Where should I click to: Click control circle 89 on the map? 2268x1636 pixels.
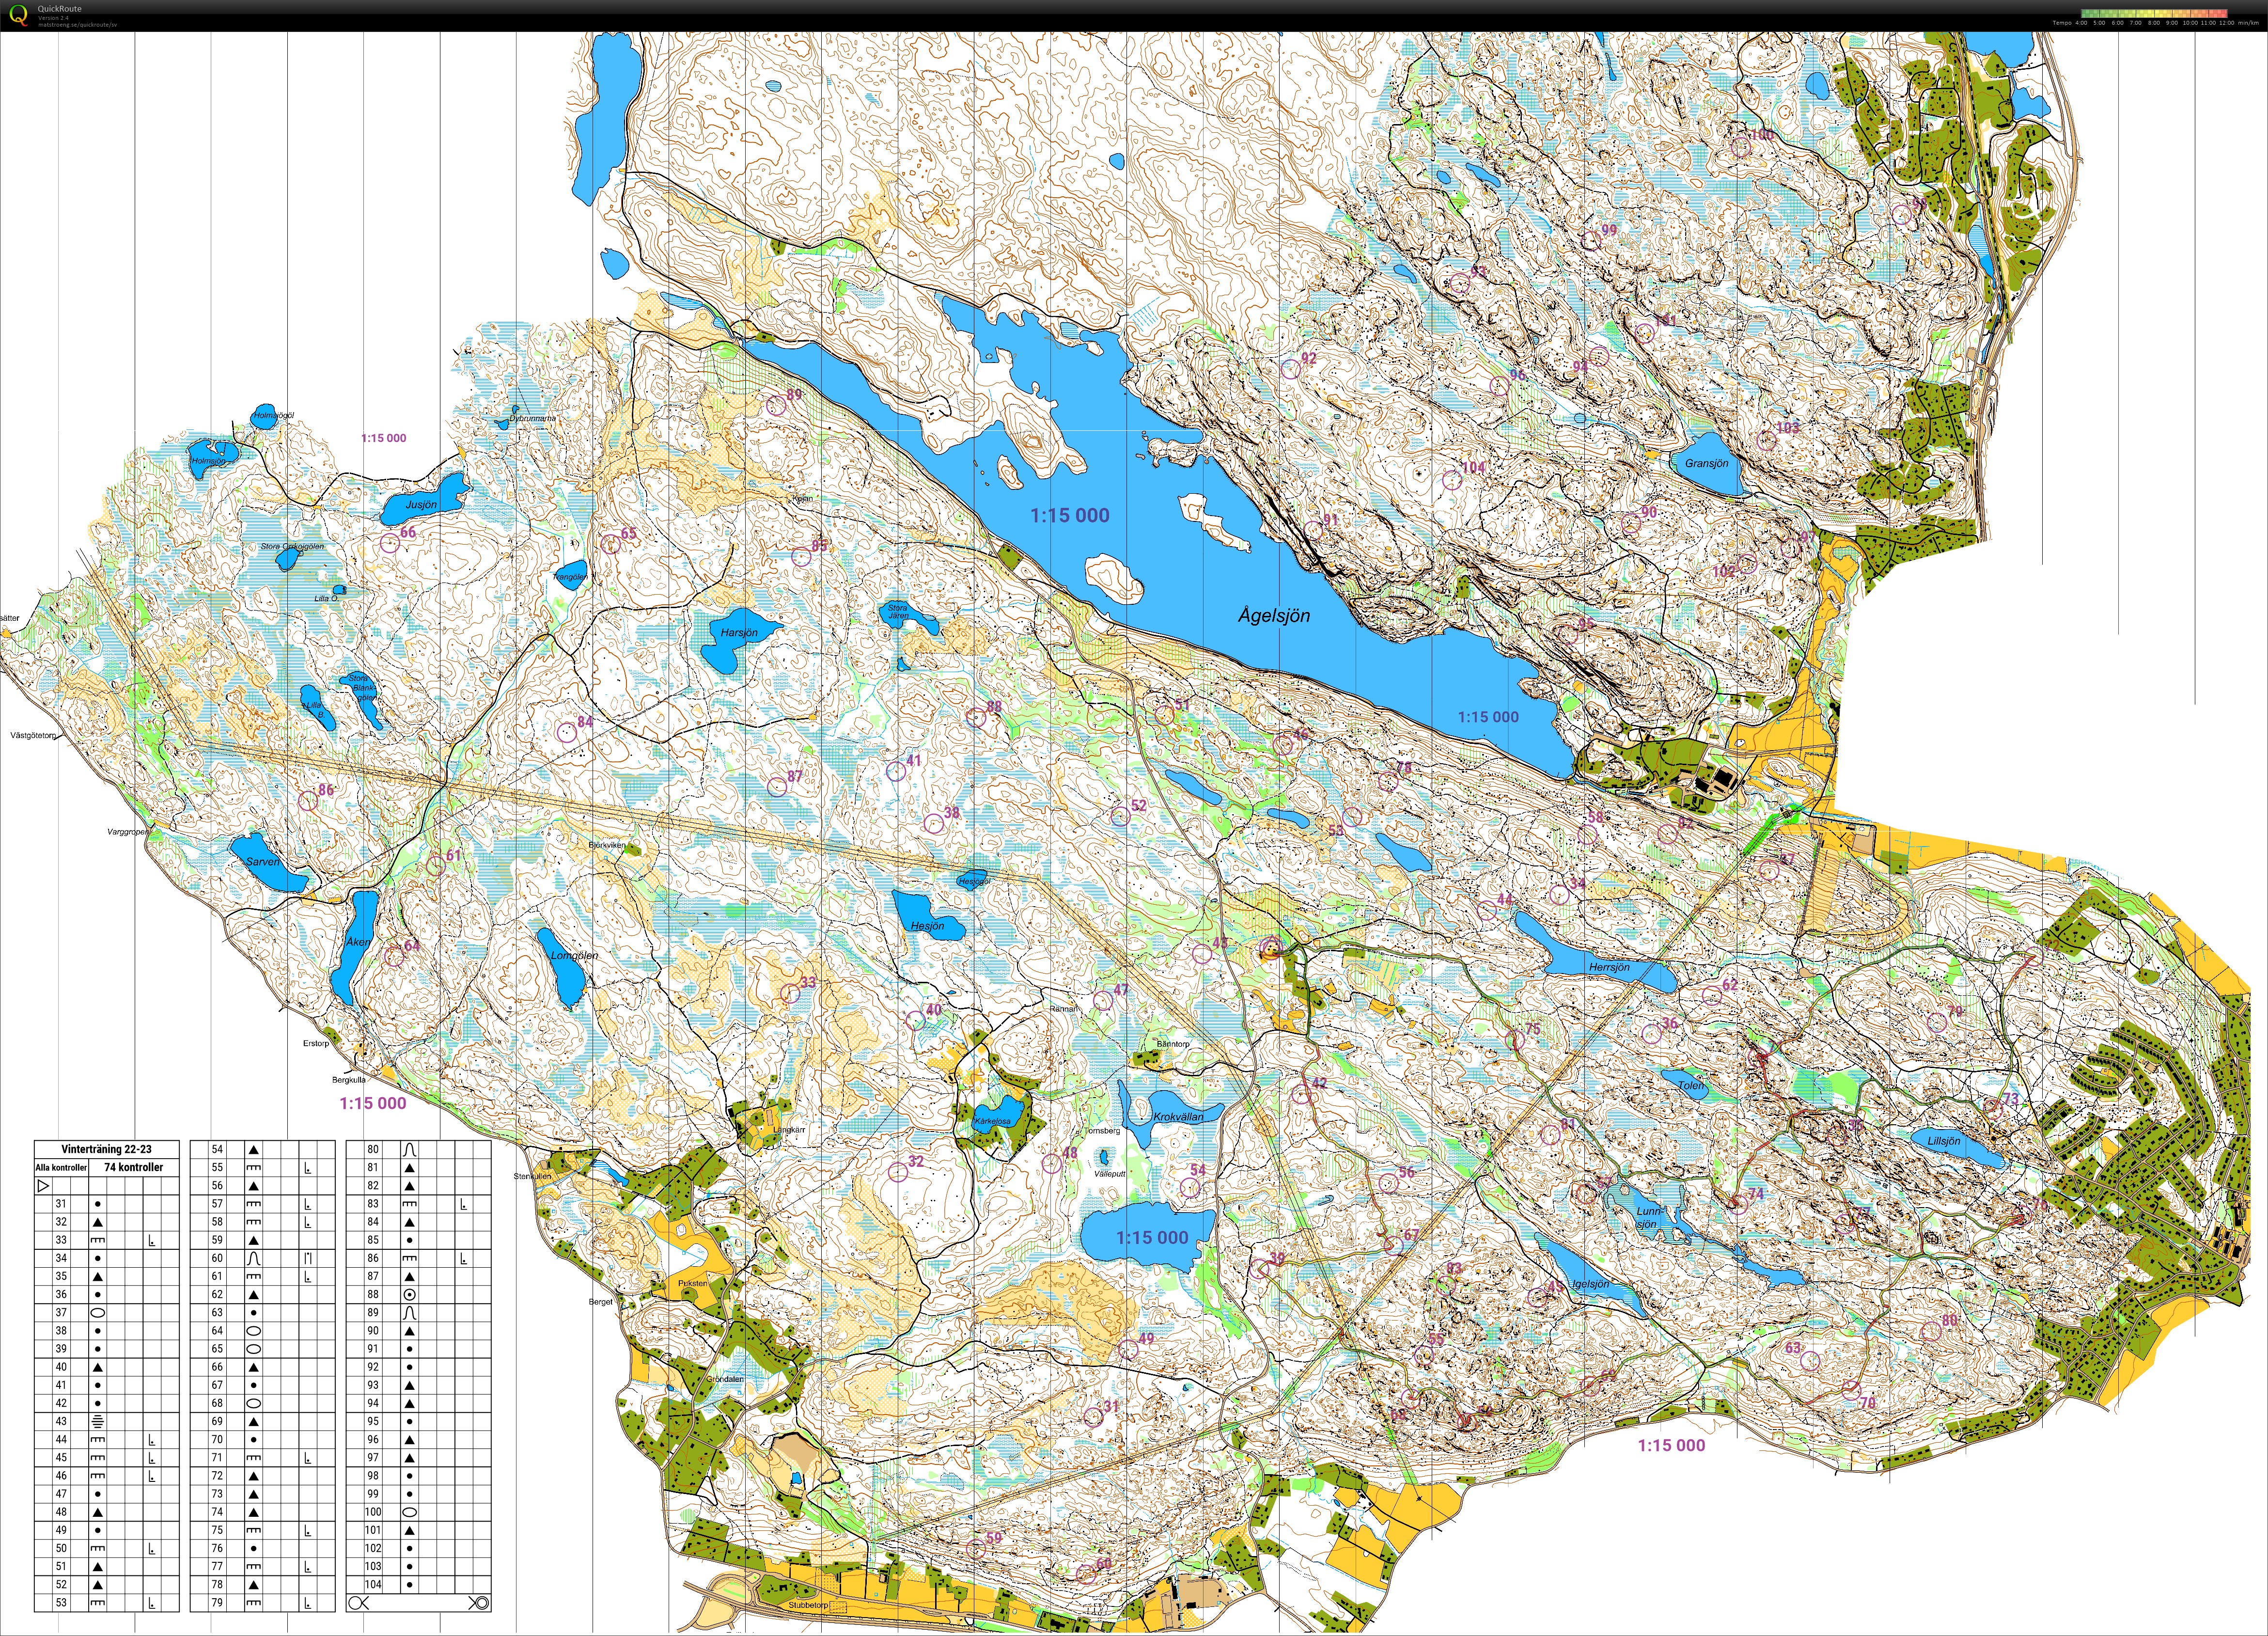pyautogui.click(x=775, y=405)
